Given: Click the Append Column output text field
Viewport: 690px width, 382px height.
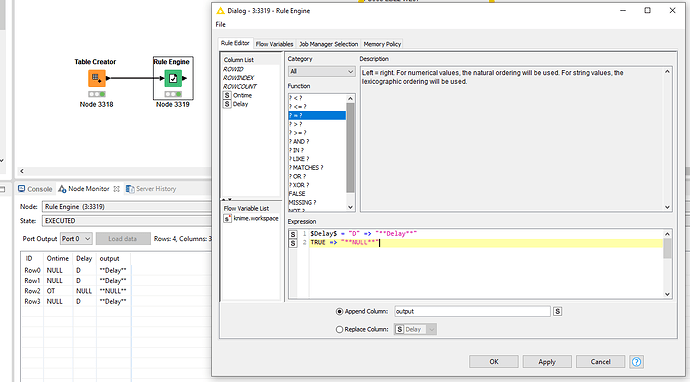Looking at the screenshot, I should 472,311.
